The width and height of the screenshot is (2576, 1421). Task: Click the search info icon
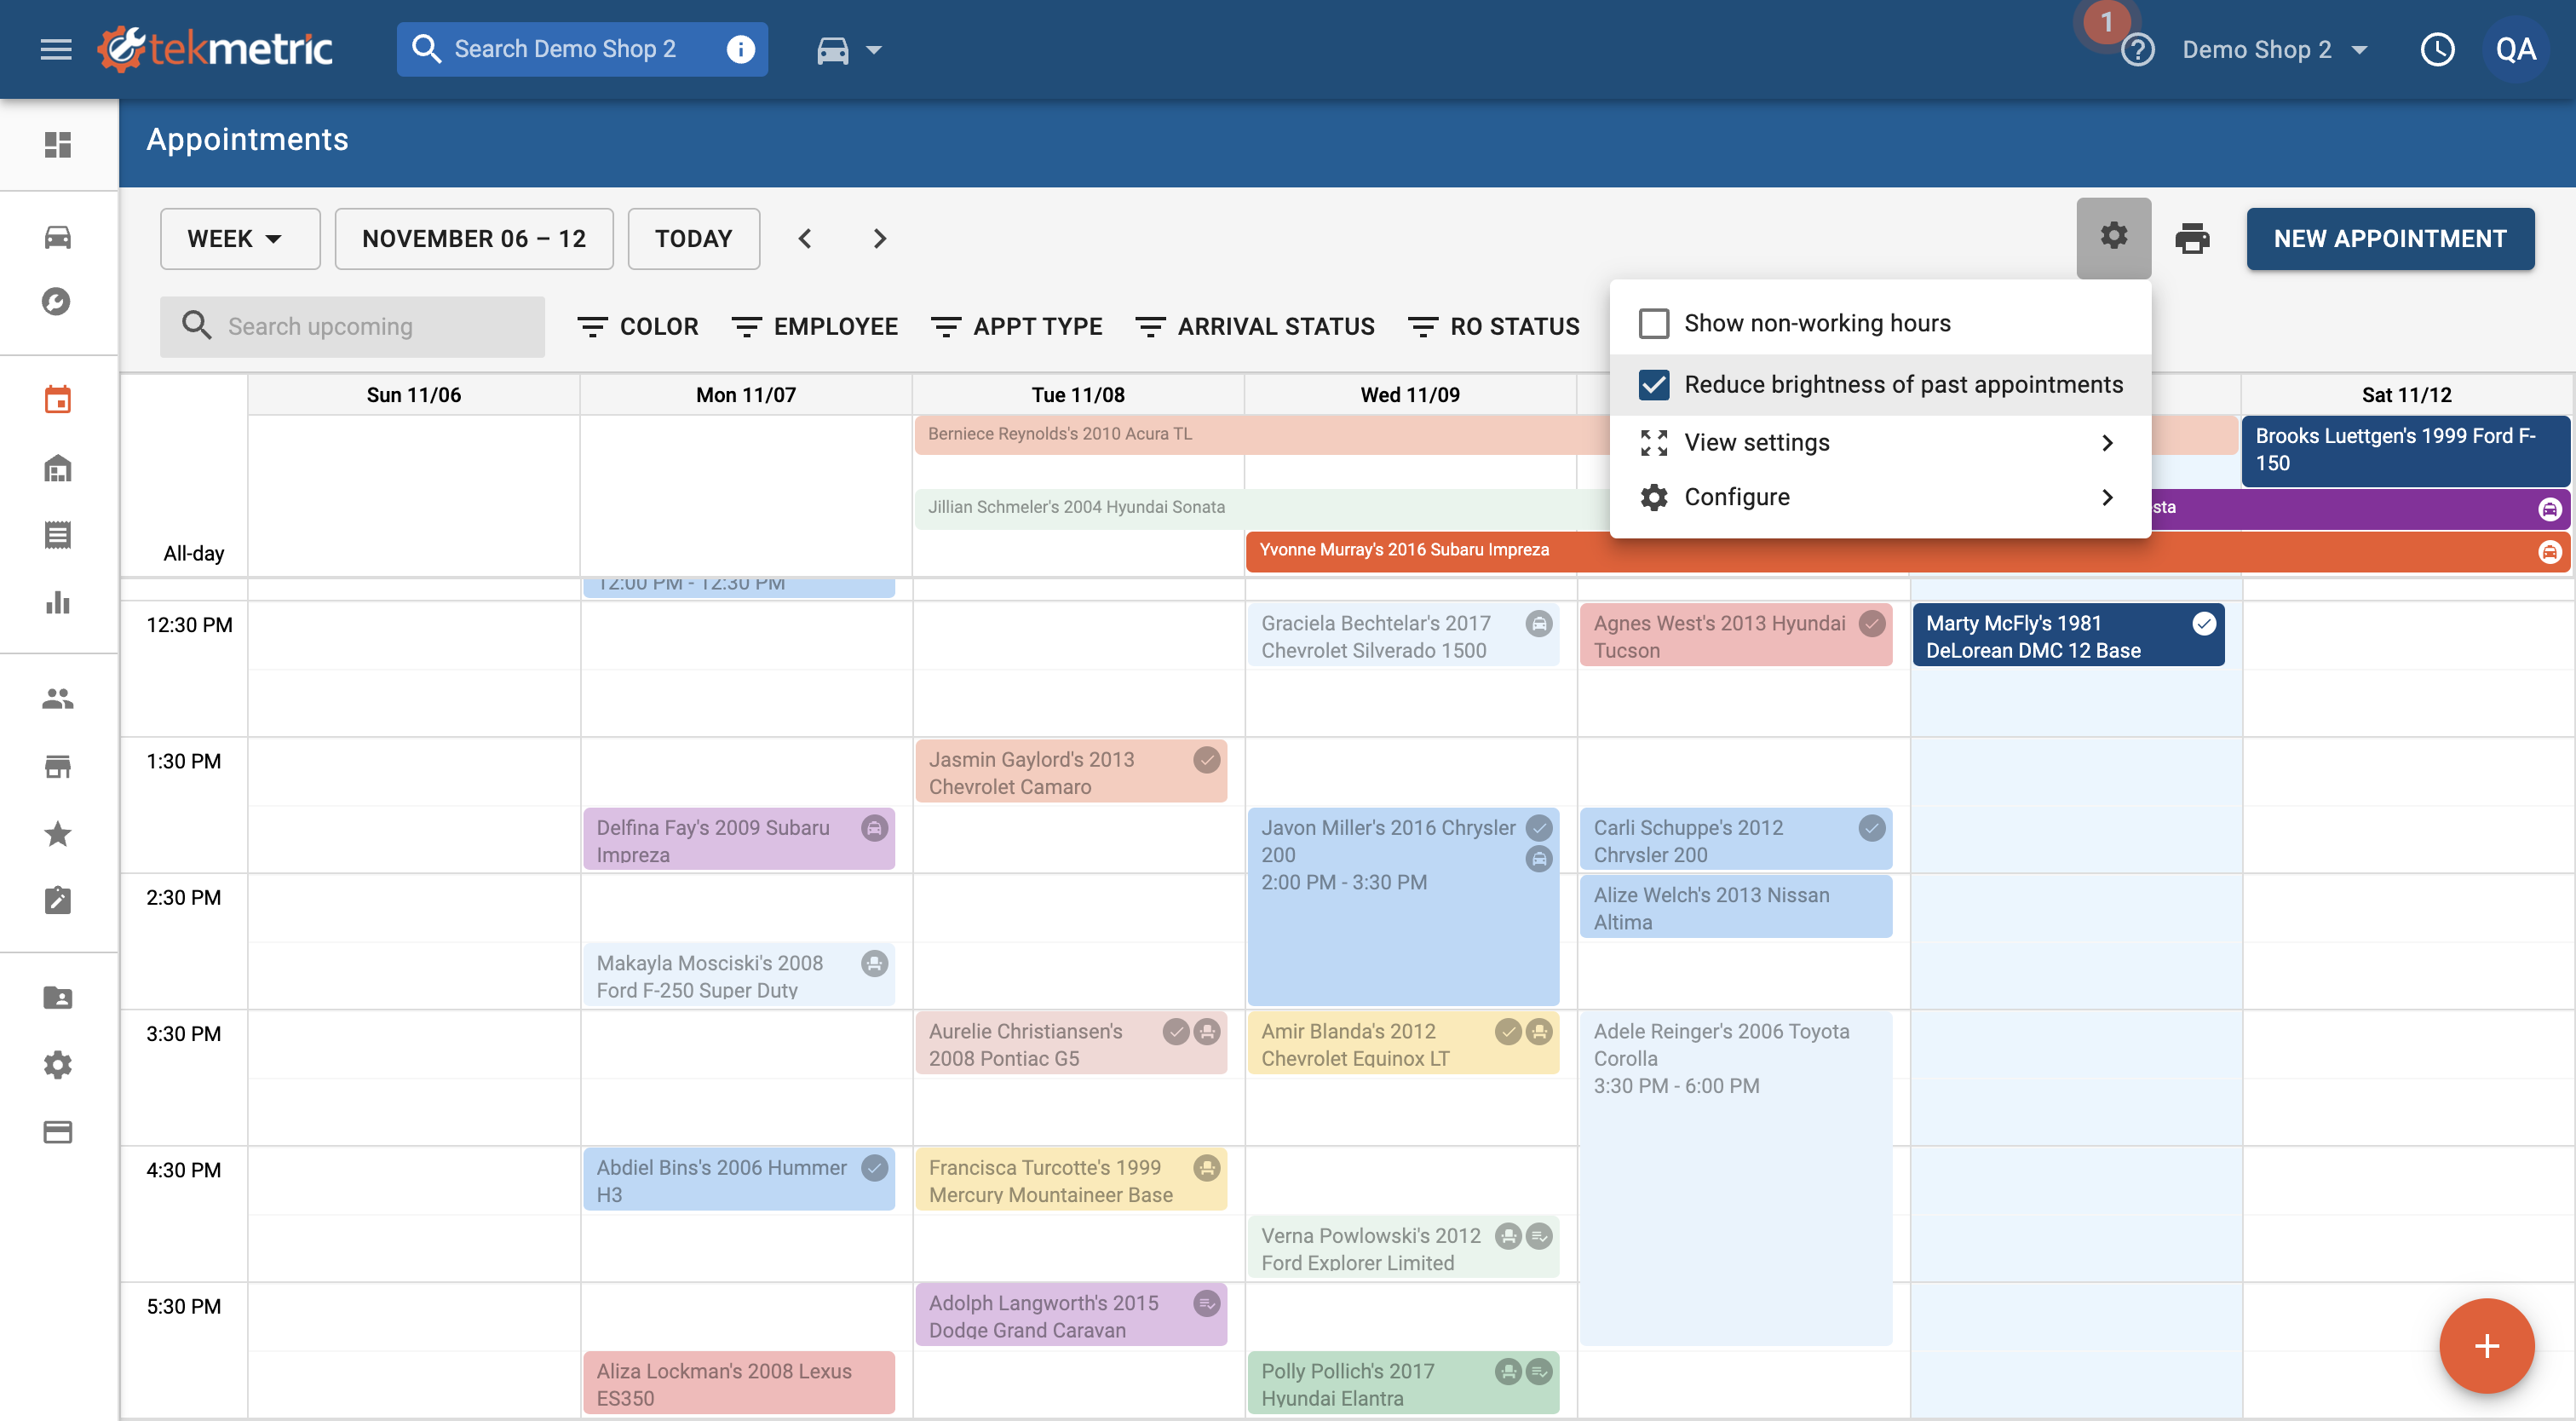740,49
